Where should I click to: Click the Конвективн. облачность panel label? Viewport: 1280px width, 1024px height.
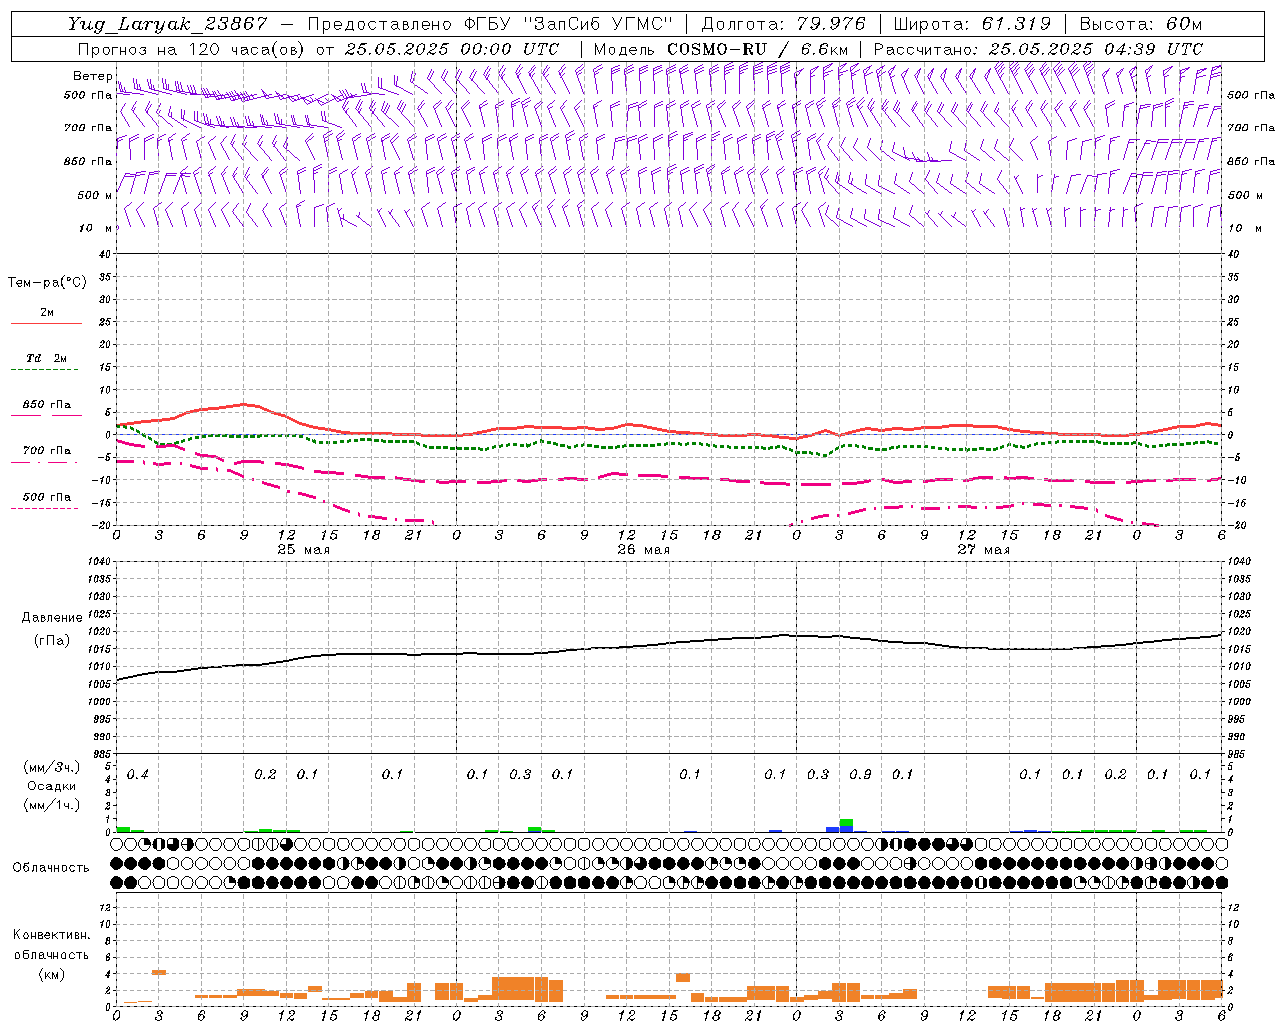pos(51,944)
